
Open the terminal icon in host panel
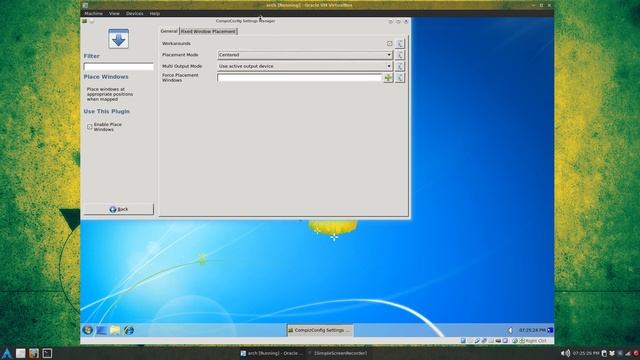(x=47, y=353)
